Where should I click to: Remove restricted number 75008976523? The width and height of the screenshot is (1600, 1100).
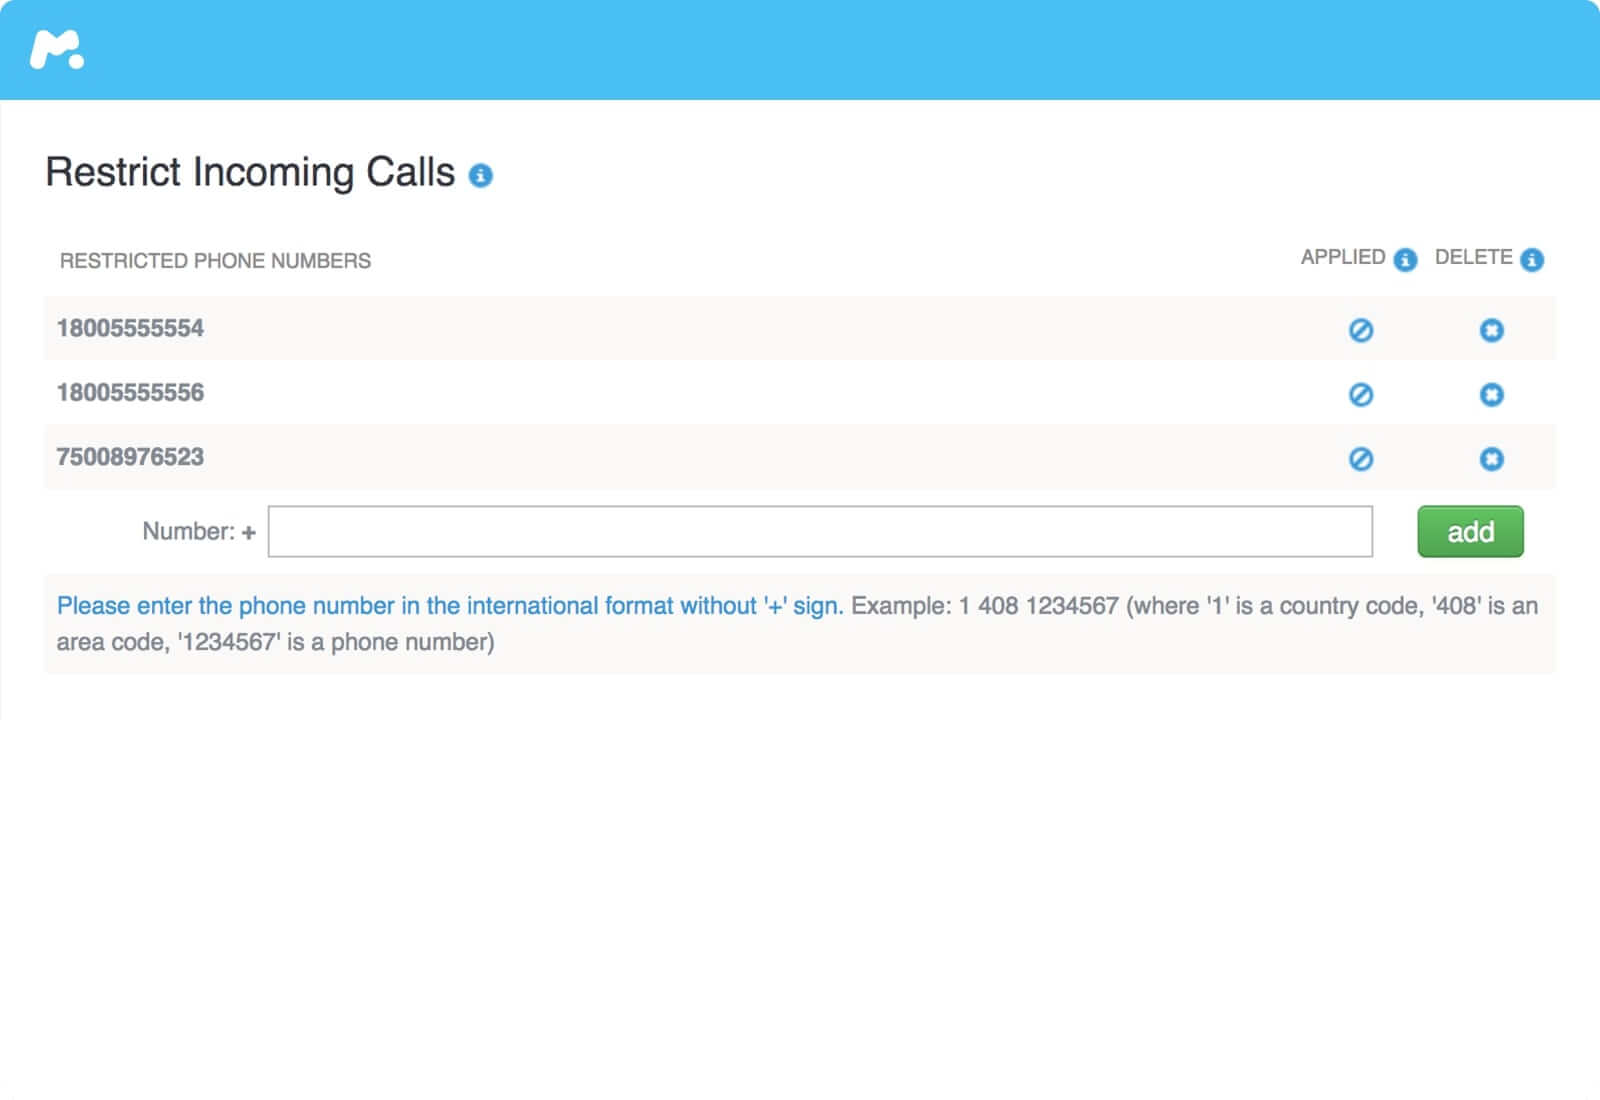1491,459
